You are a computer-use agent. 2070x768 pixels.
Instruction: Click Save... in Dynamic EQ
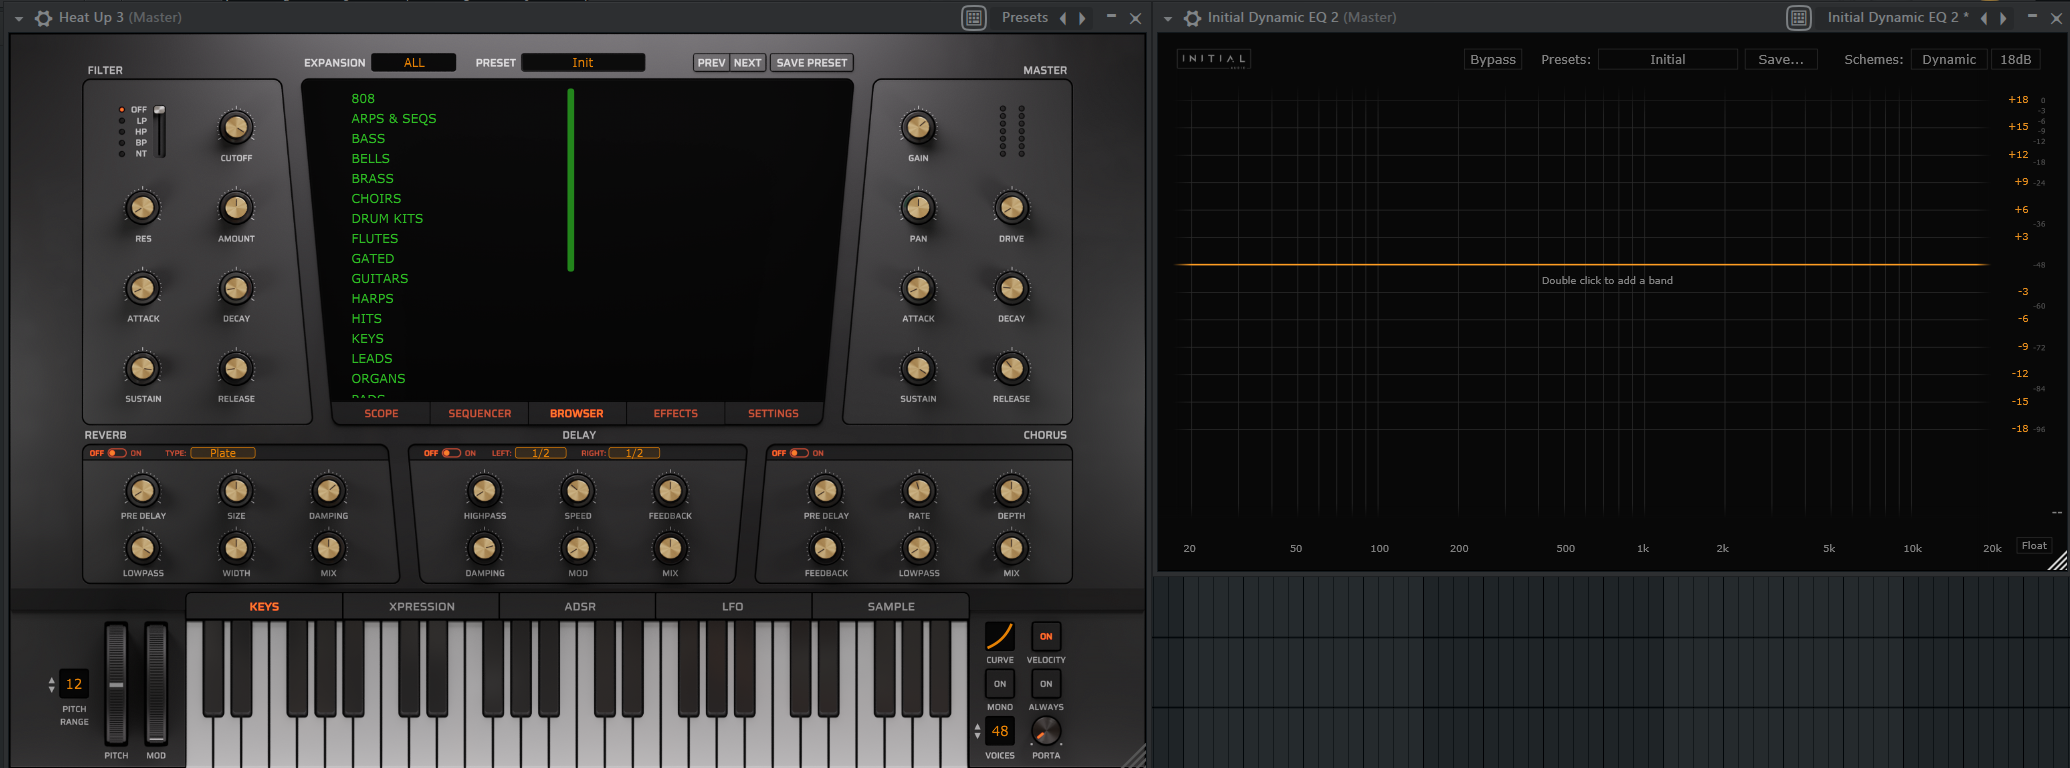tap(1780, 59)
